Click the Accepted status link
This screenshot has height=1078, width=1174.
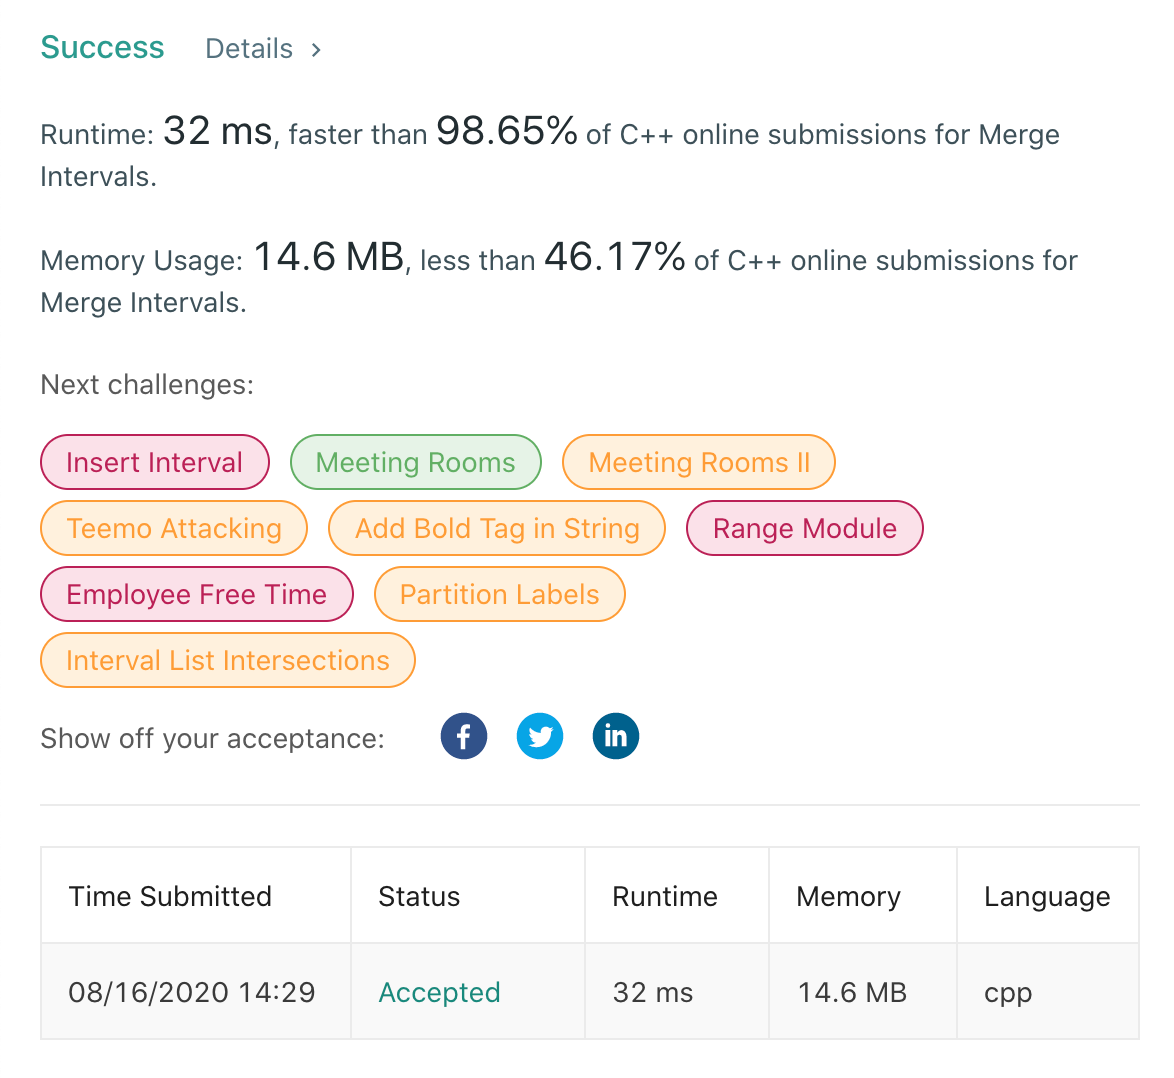(x=440, y=992)
